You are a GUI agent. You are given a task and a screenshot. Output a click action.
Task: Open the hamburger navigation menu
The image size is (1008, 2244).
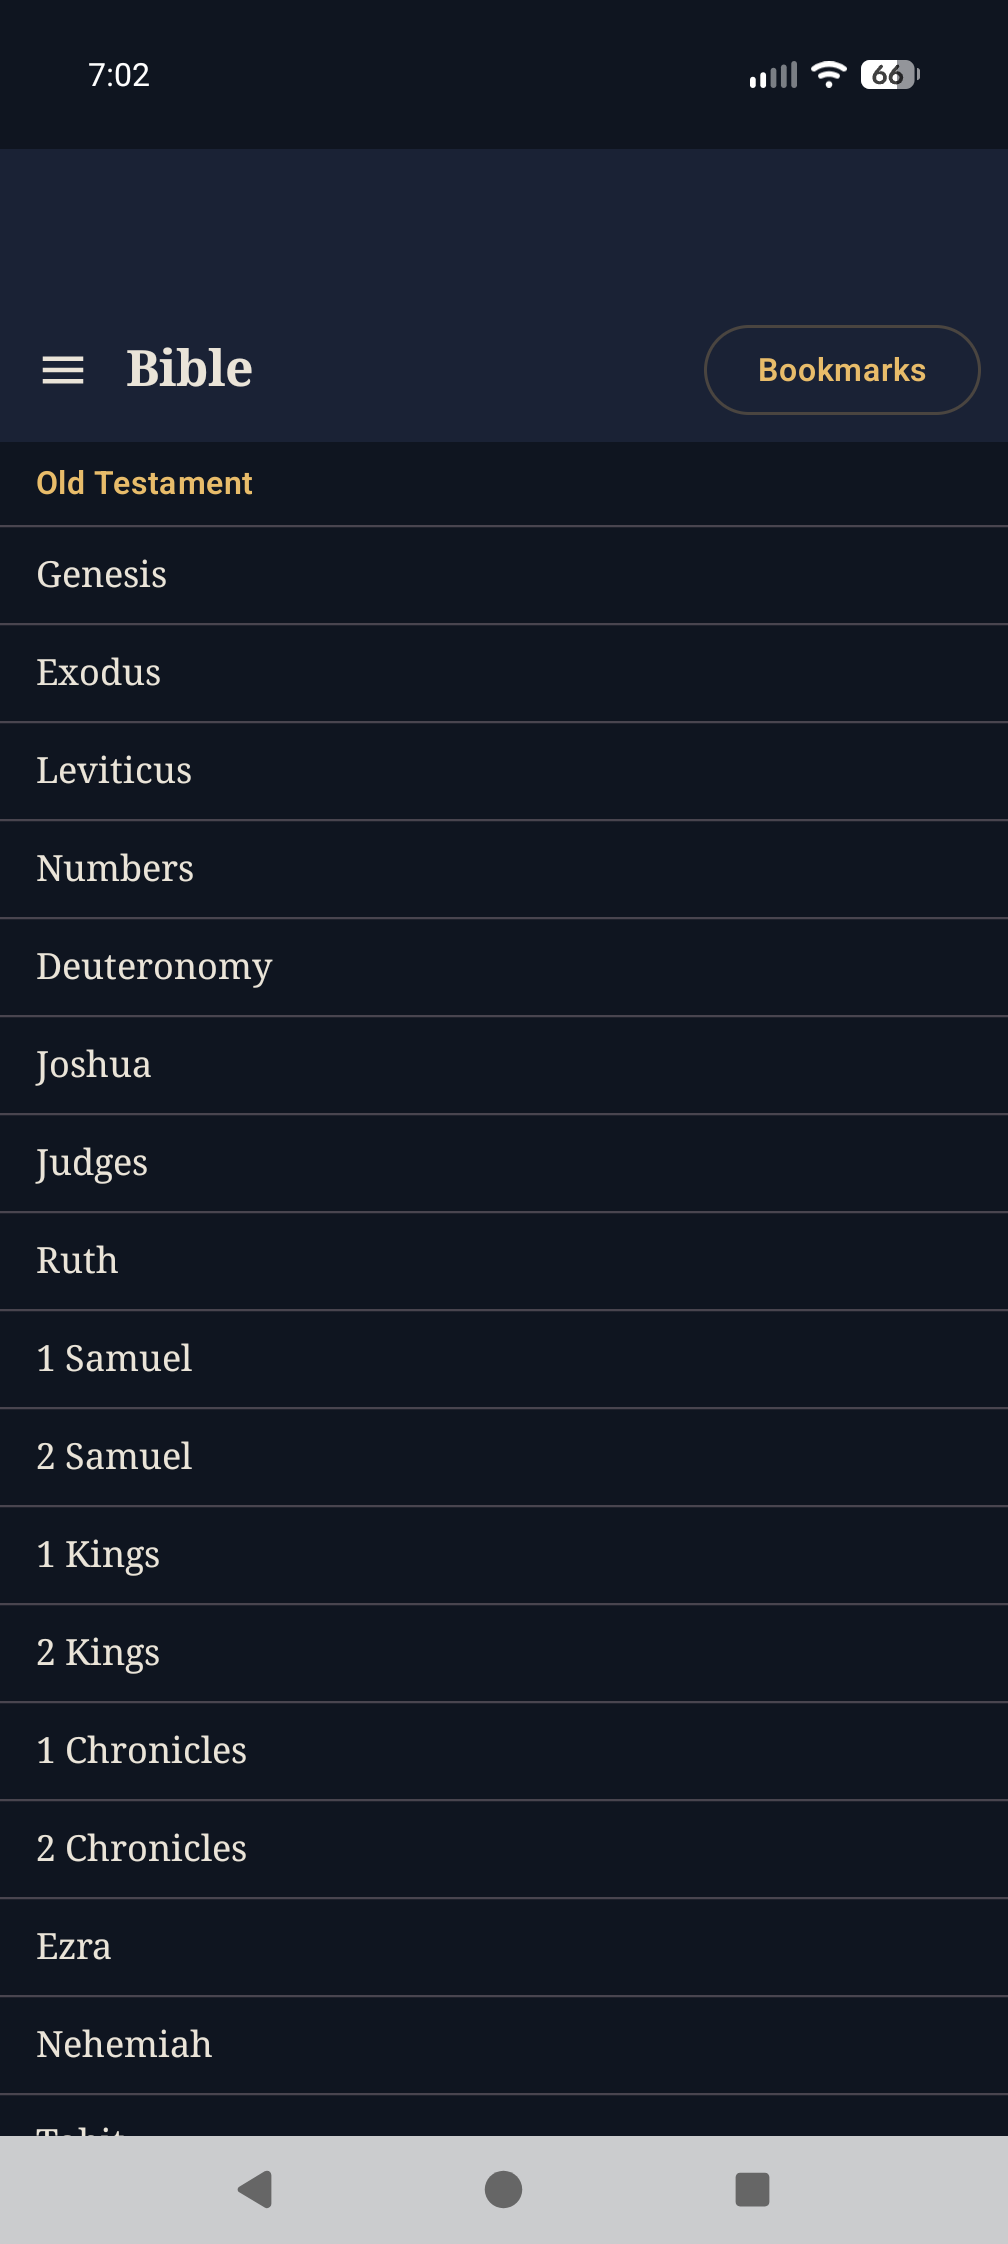[62, 370]
